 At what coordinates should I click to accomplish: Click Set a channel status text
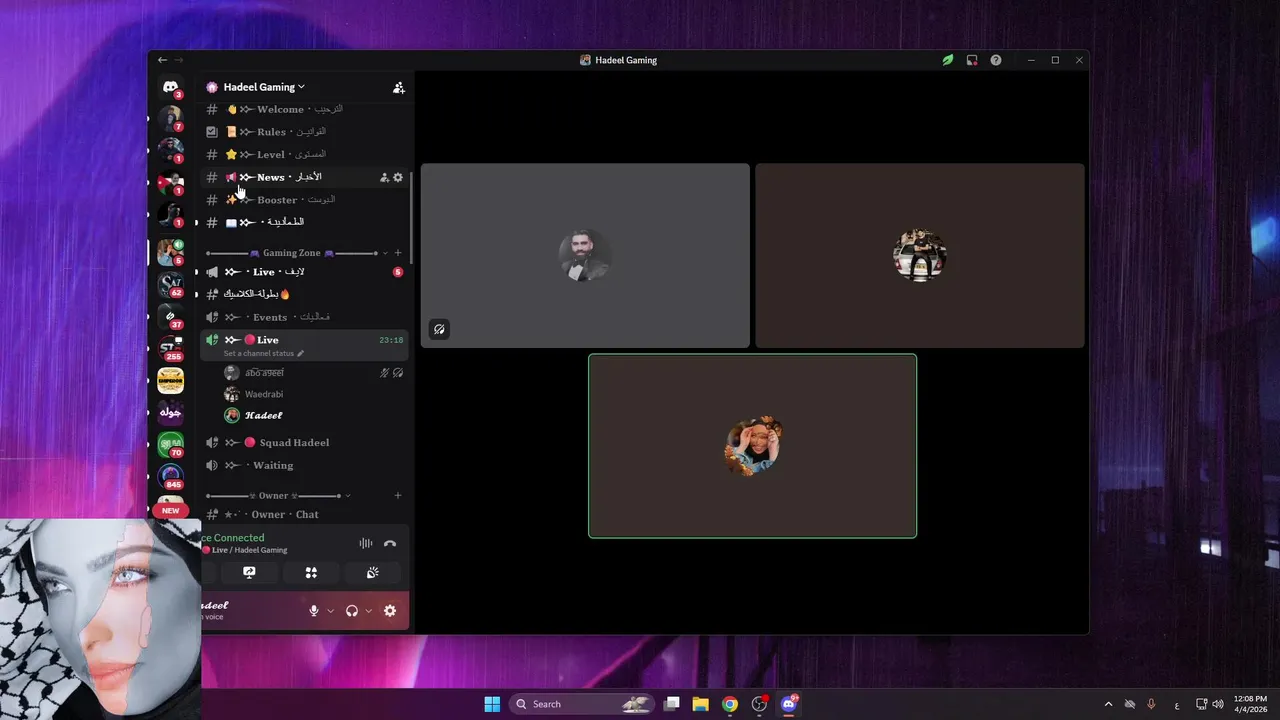(x=258, y=353)
